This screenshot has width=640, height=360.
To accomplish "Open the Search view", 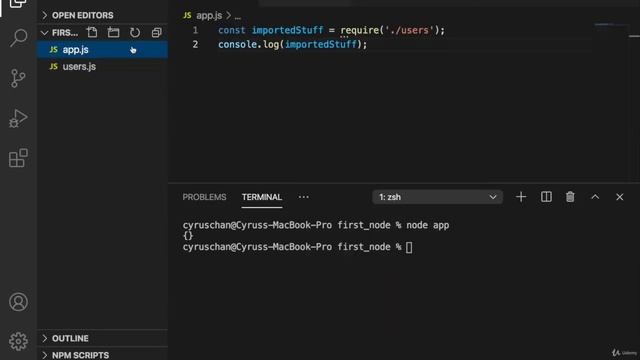I will 18,38.
